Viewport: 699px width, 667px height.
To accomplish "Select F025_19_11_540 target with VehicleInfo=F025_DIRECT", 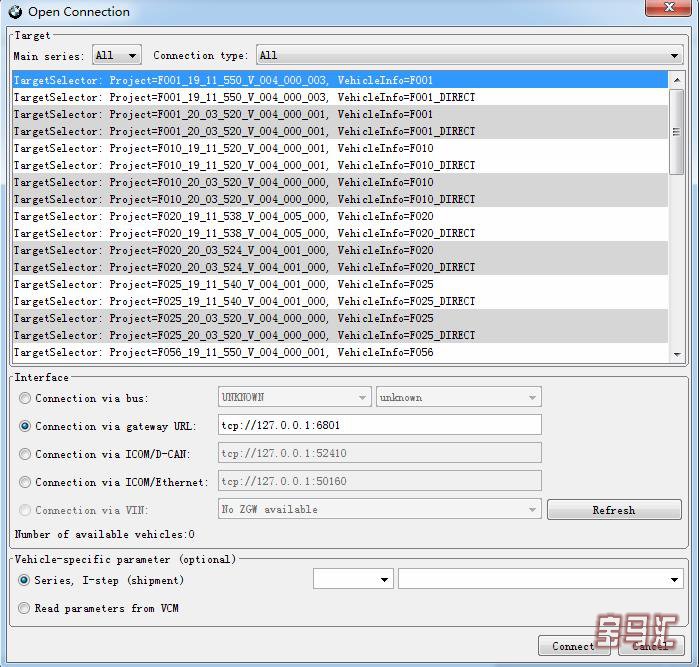I will tap(340, 301).
